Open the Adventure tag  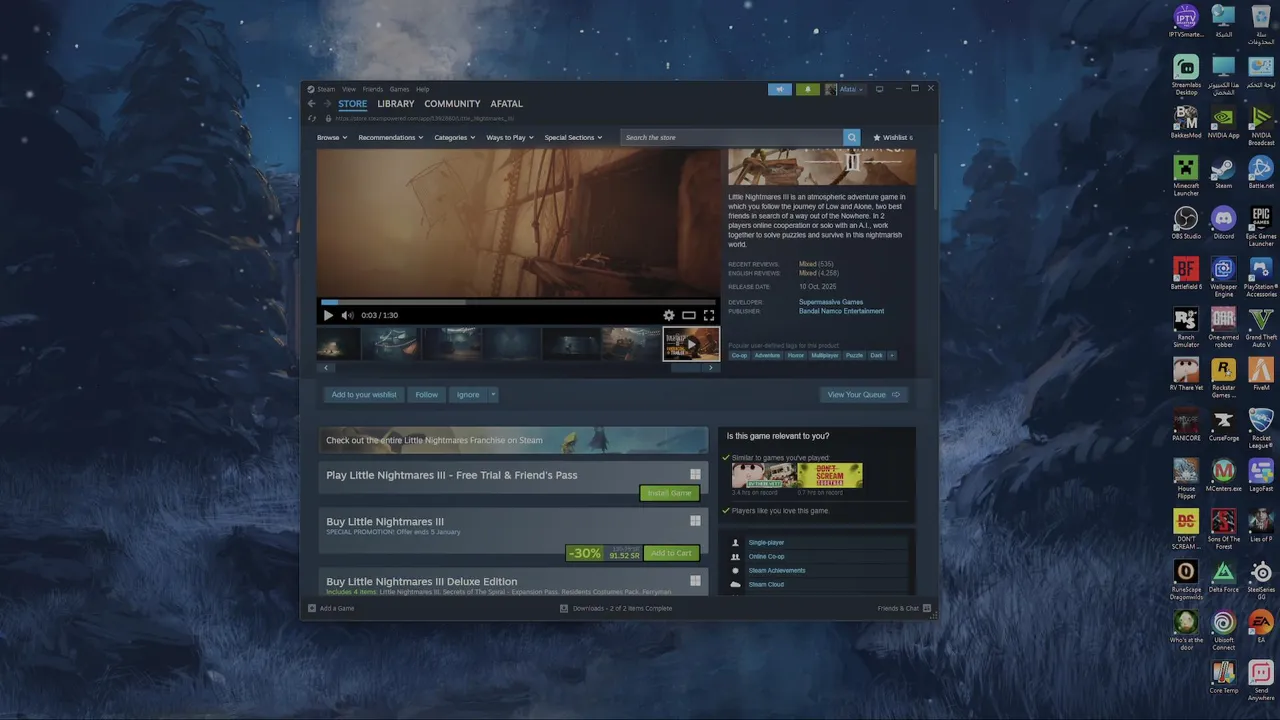coord(767,355)
